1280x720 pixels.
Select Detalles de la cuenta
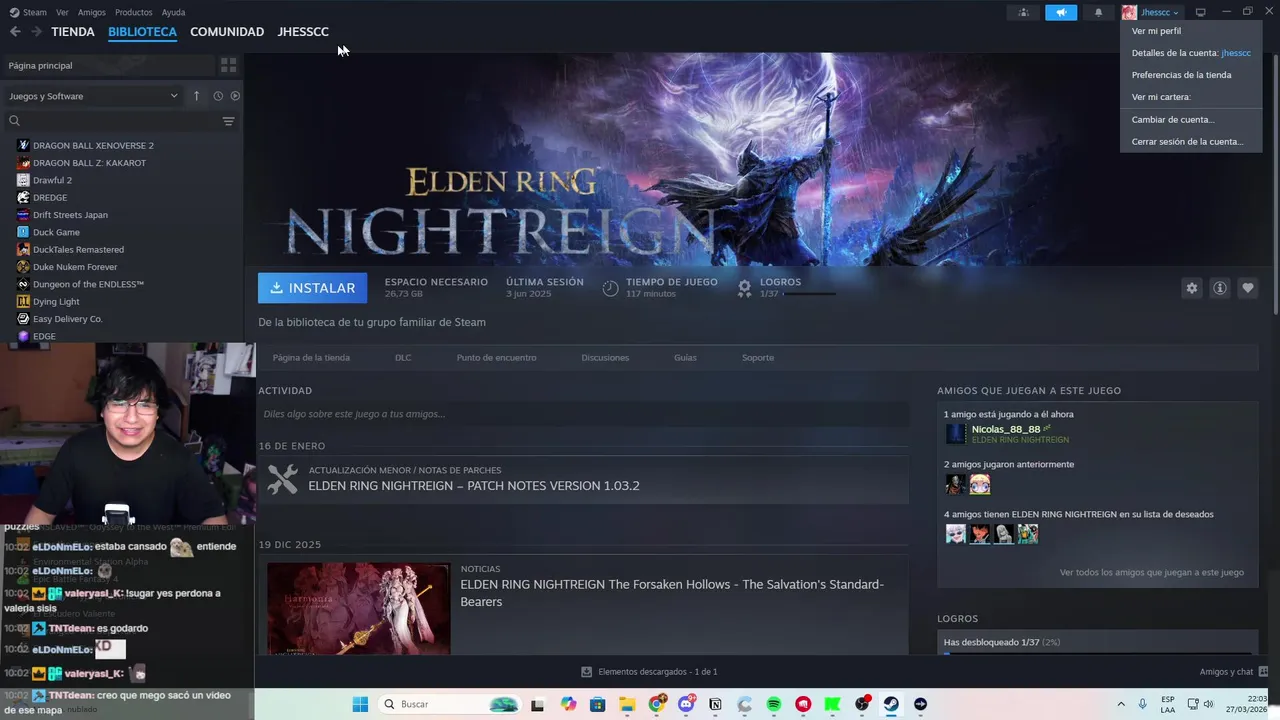click(x=1191, y=53)
